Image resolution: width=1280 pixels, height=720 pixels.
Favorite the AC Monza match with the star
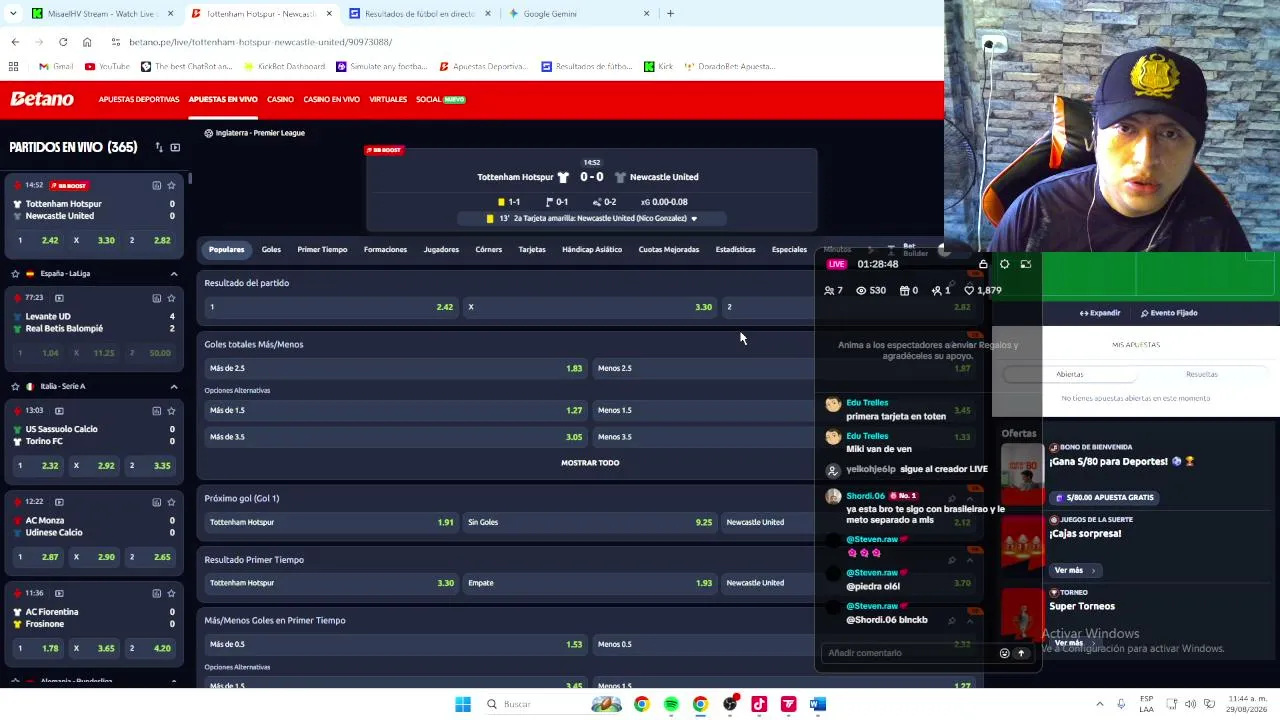[171, 502]
